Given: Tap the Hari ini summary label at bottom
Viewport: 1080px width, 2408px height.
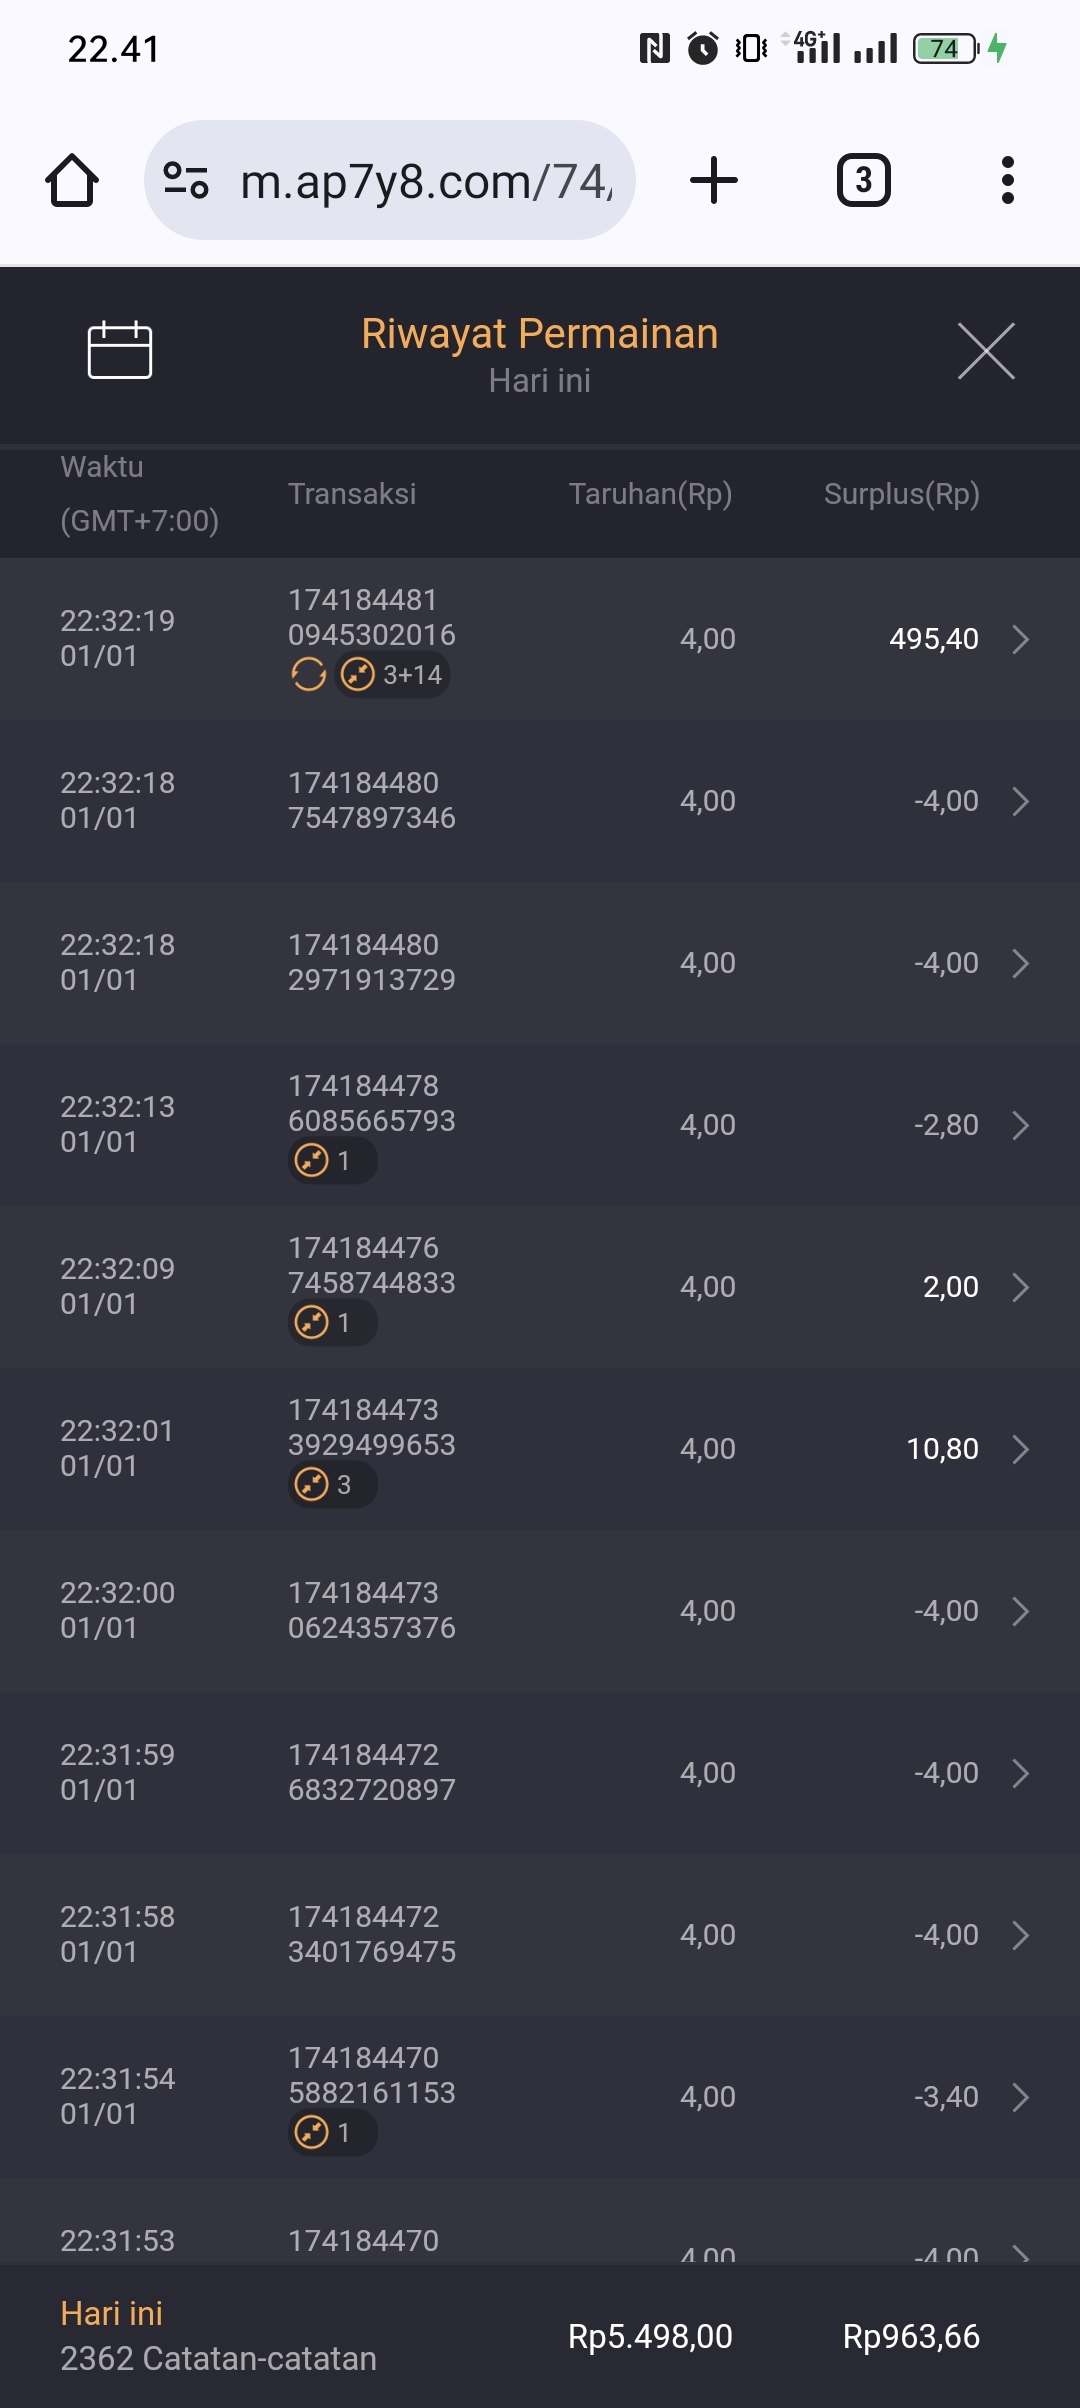Looking at the screenshot, I should coord(111,2313).
